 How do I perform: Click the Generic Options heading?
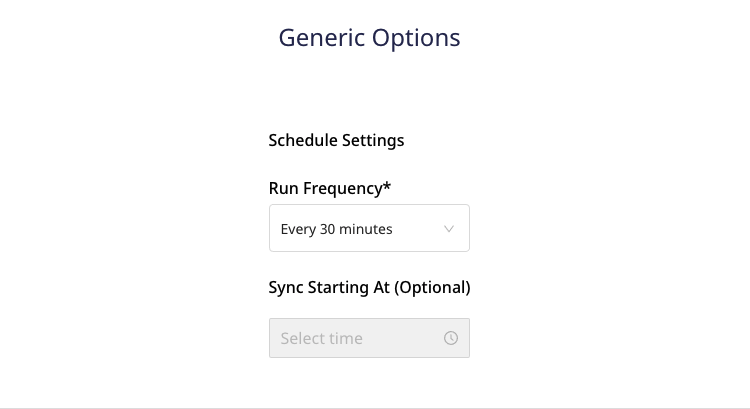pyautogui.click(x=369, y=38)
